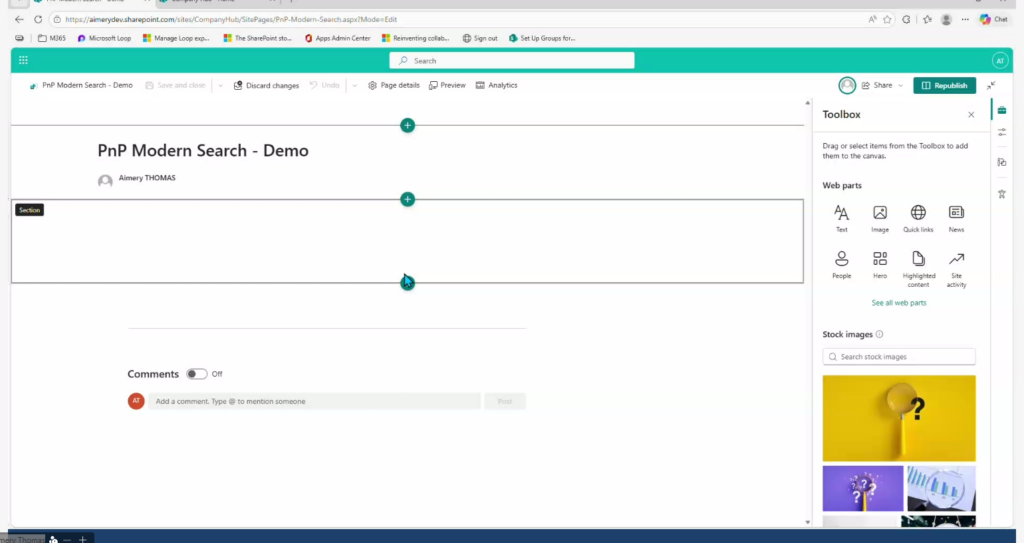Open page Analytics

click(x=496, y=85)
